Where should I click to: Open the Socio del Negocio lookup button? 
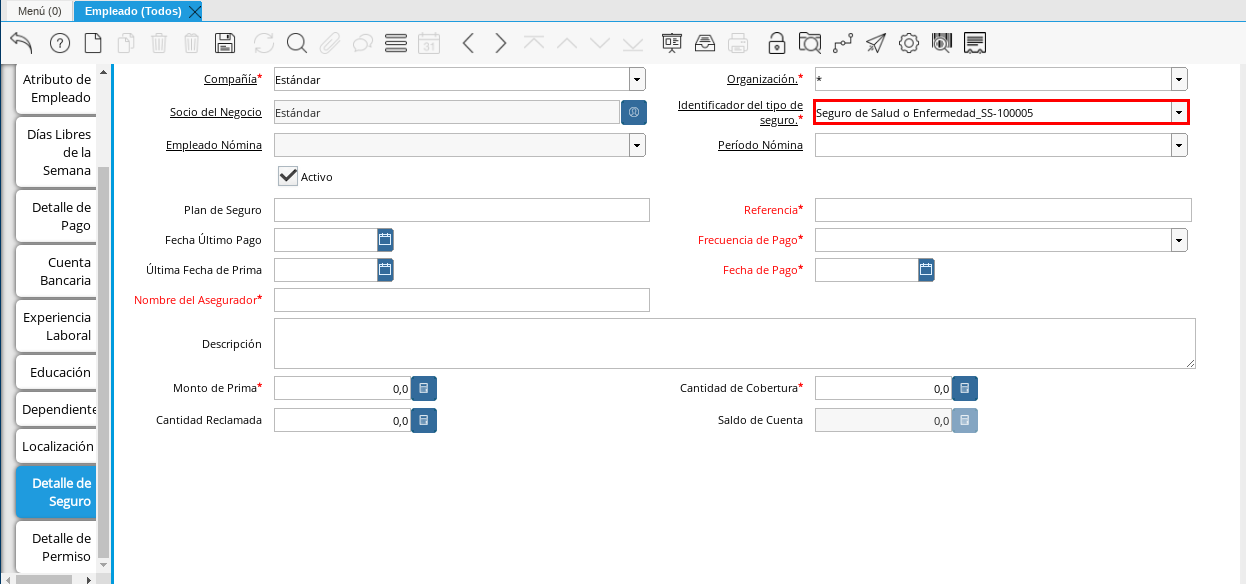(634, 112)
